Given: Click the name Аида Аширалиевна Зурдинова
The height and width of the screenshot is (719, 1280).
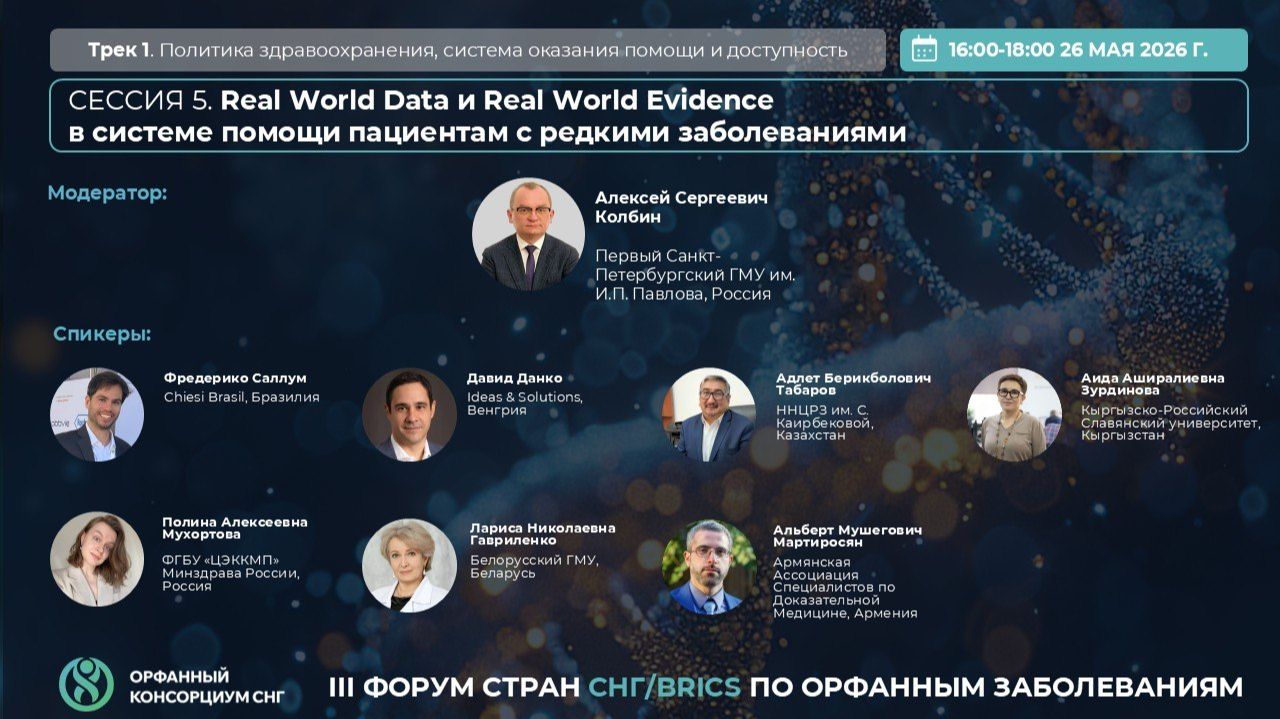Looking at the screenshot, I should [x=1152, y=384].
